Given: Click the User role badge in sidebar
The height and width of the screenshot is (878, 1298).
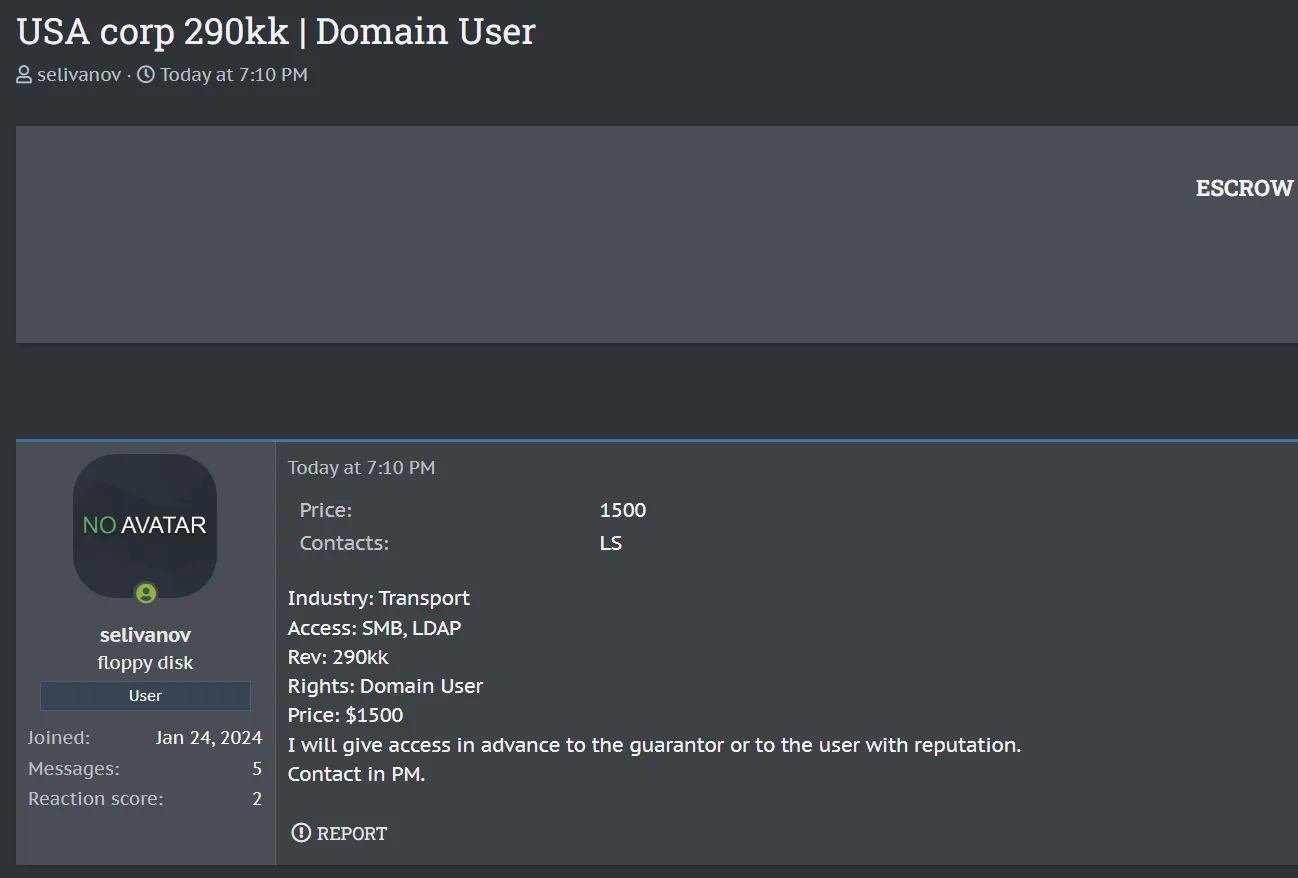Looking at the screenshot, I should tap(145, 696).
